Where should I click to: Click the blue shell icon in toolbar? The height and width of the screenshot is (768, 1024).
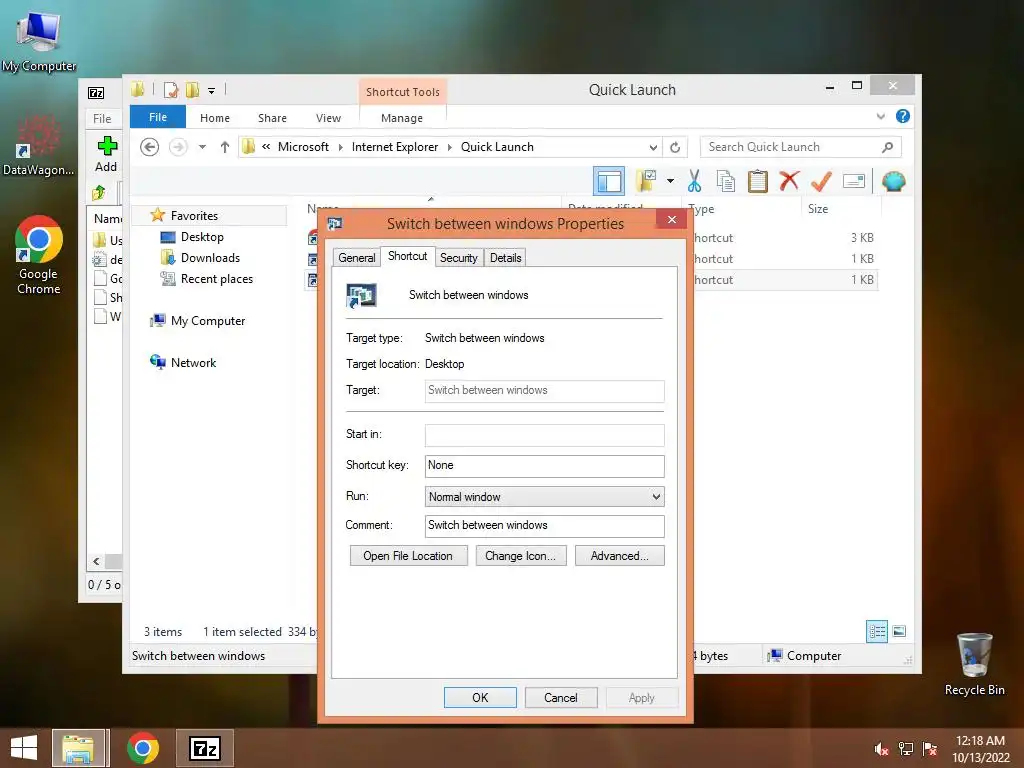(x=893, y=181)
